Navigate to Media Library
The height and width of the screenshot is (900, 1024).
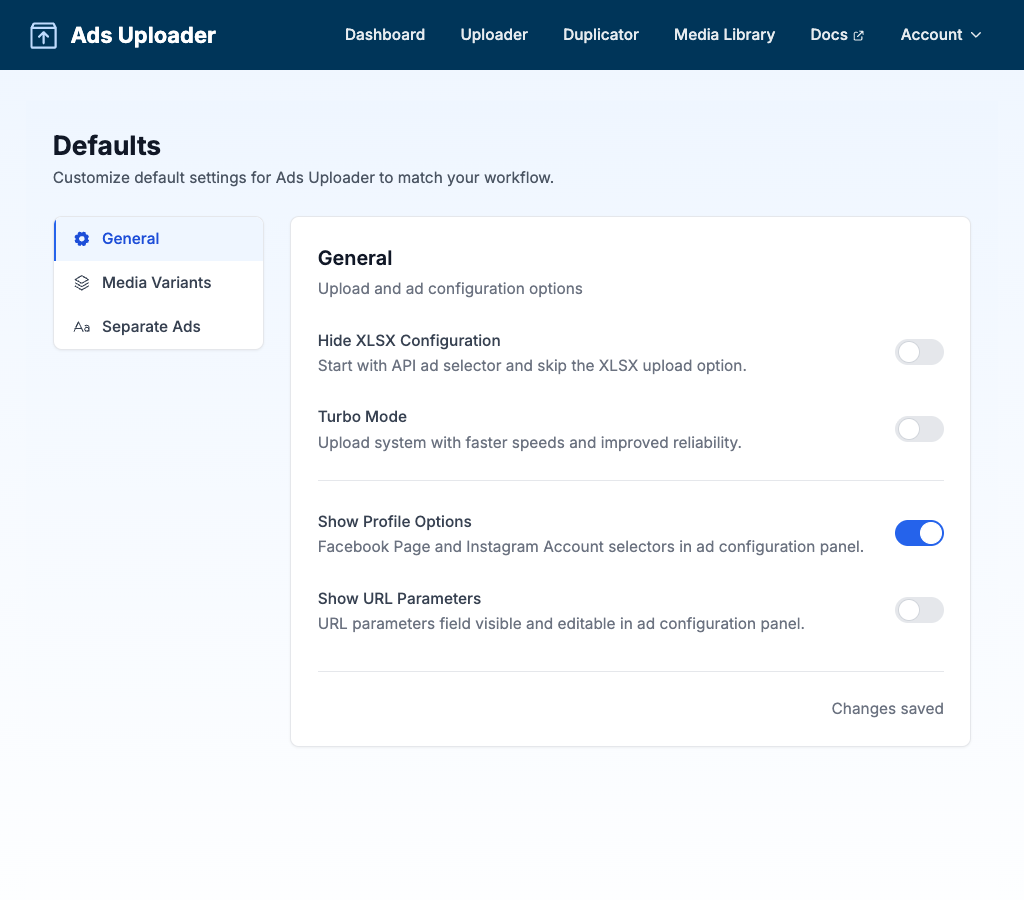coord(724,35)
